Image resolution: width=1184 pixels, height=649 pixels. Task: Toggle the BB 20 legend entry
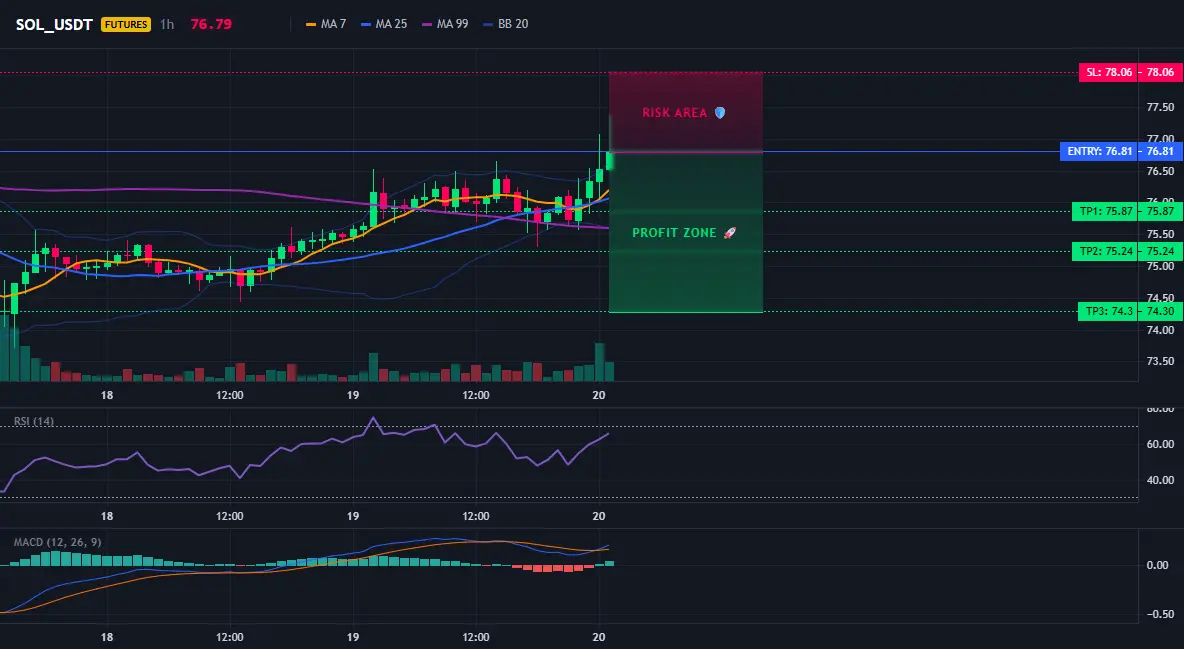(505, 24)
